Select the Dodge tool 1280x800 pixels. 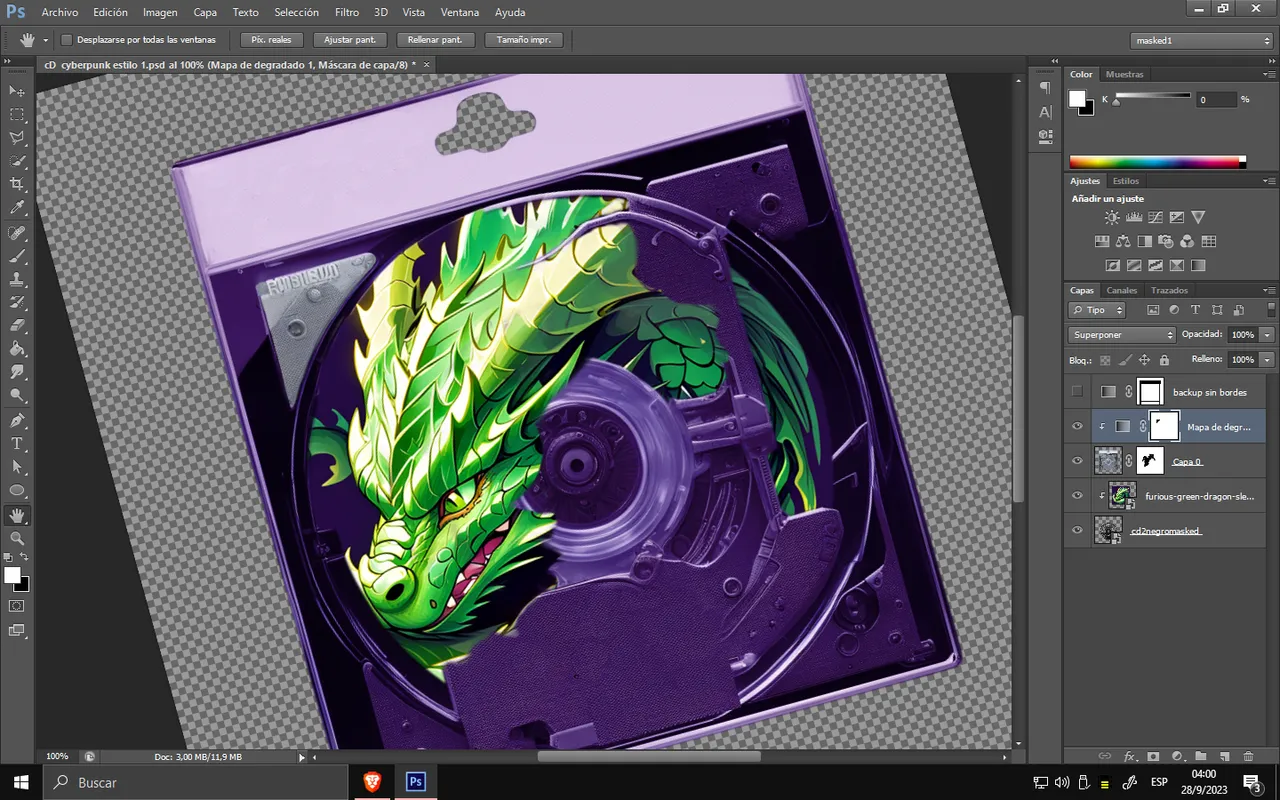point(17,395)
